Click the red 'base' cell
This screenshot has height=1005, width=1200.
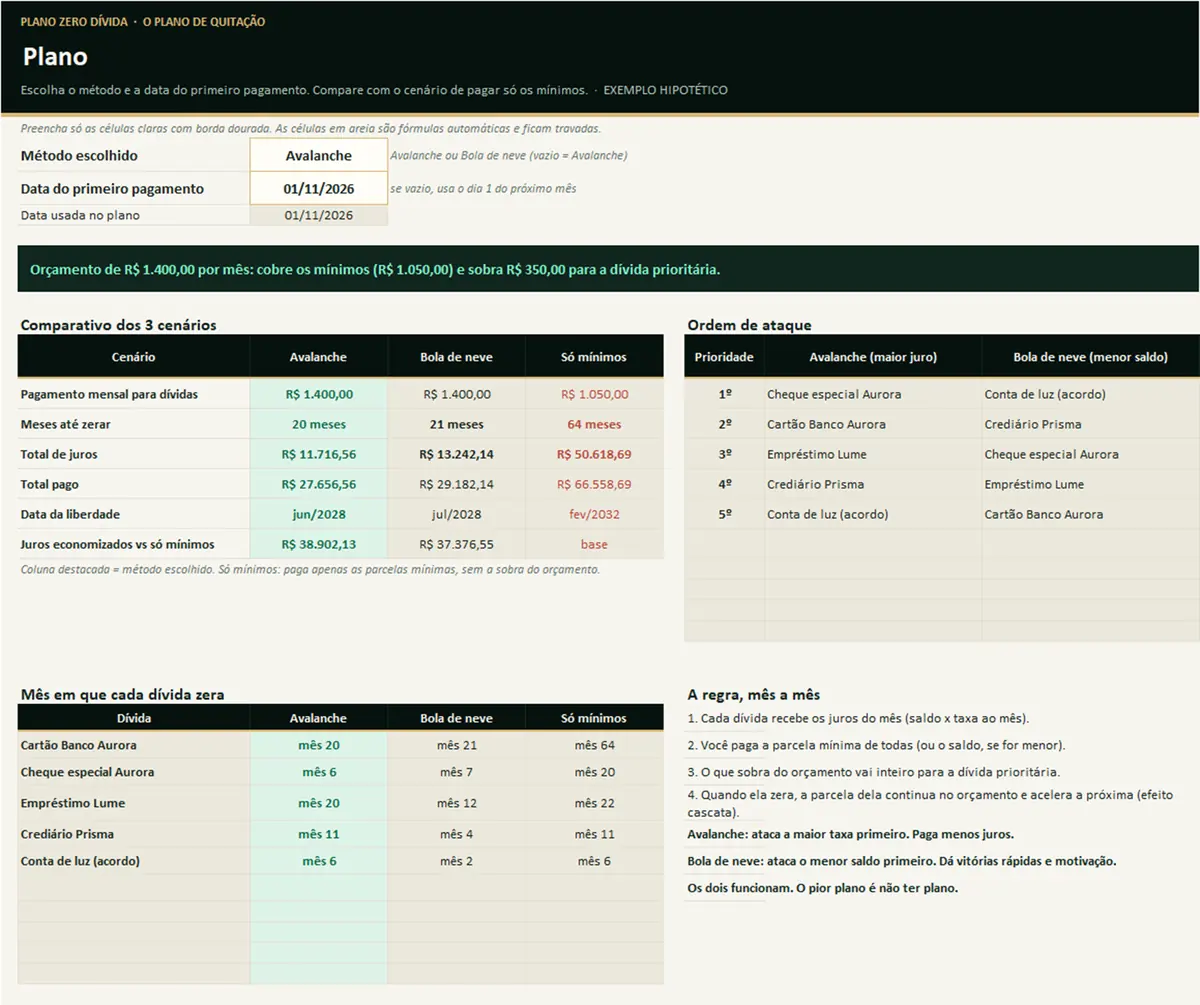pos(594,544)
